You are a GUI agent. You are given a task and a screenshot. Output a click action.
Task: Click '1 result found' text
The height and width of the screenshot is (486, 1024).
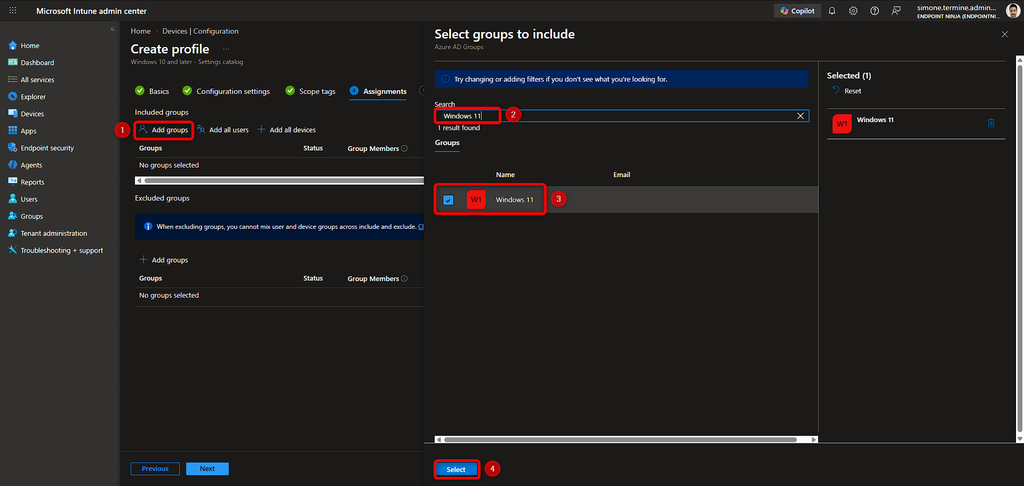458,128
